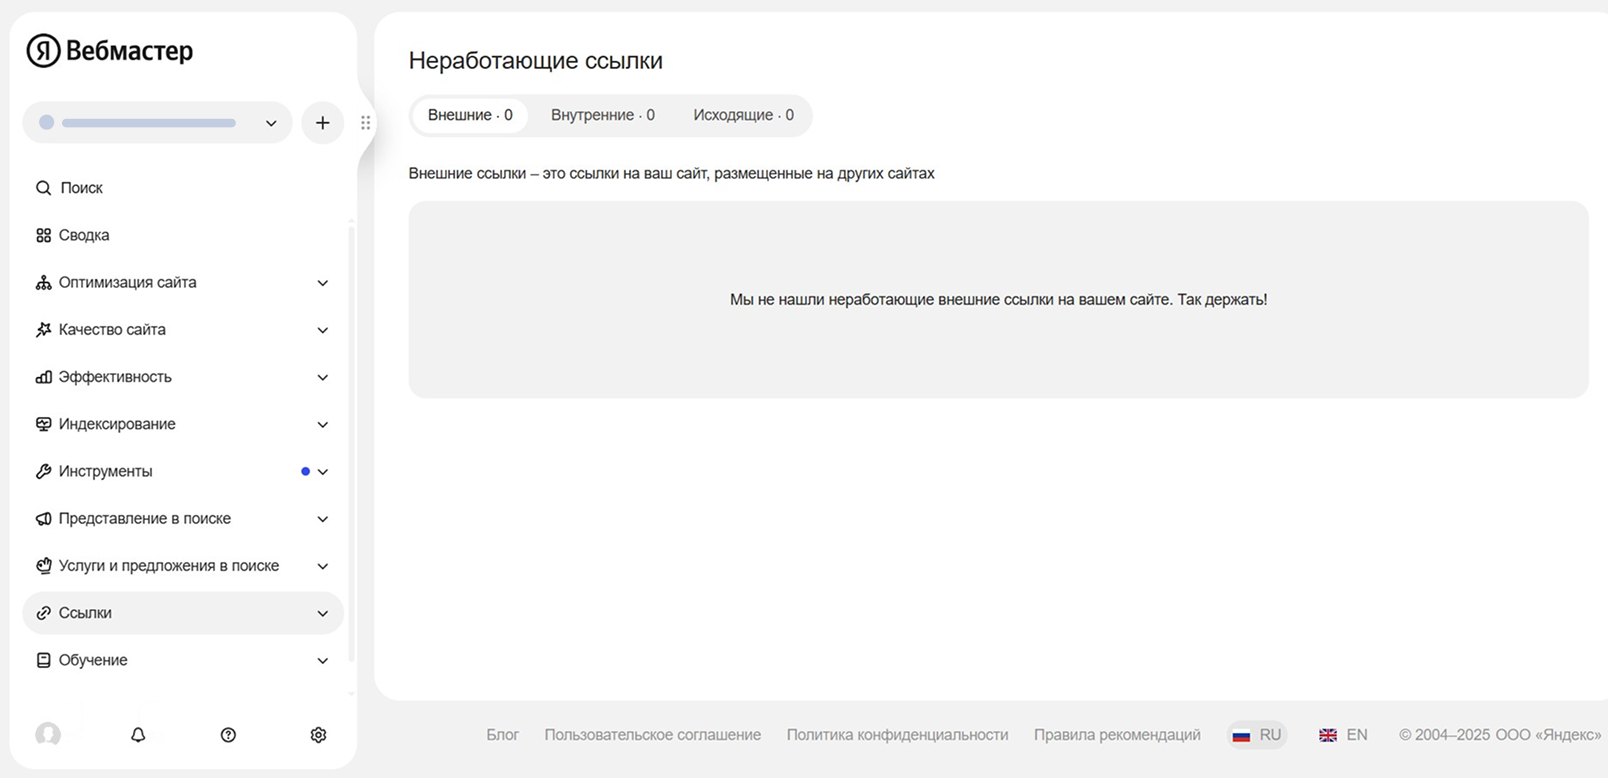Click the Обучение label
Viewport: 1608px width, 778px height.
point(93,660)
